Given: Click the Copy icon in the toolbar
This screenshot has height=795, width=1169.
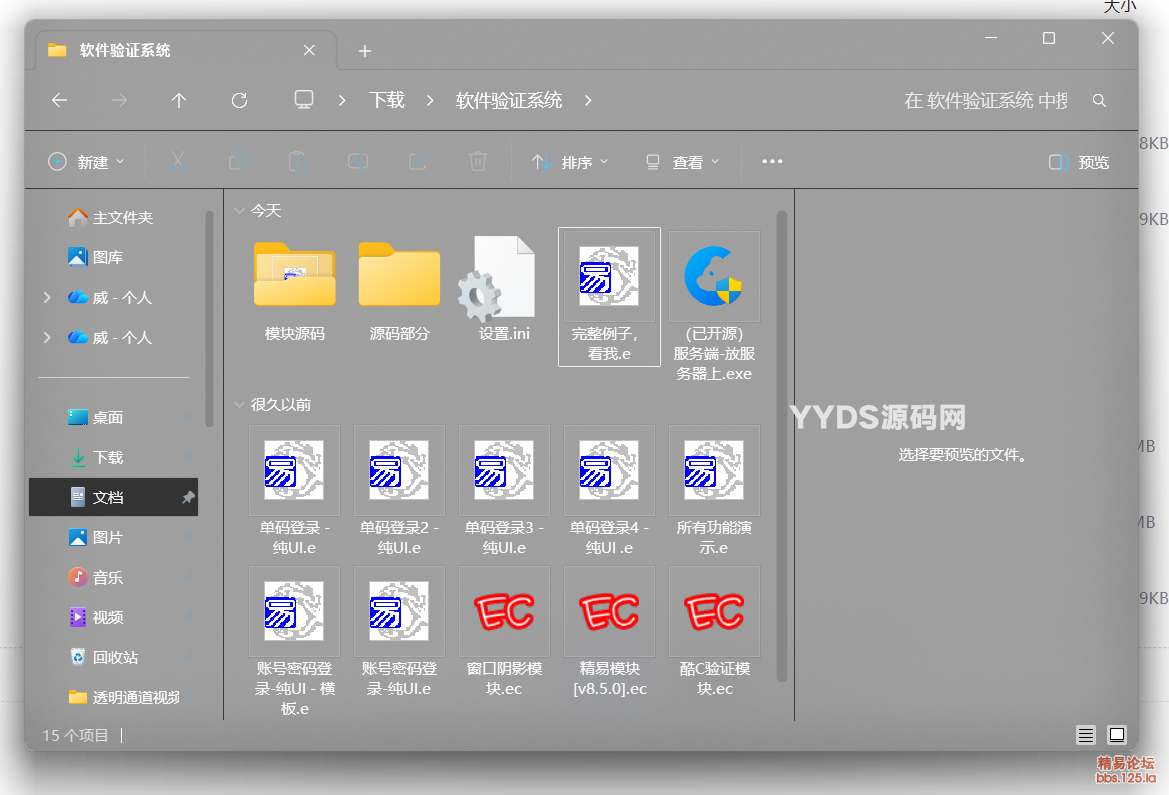Looking at the screenshot, I should pos(236,161).
